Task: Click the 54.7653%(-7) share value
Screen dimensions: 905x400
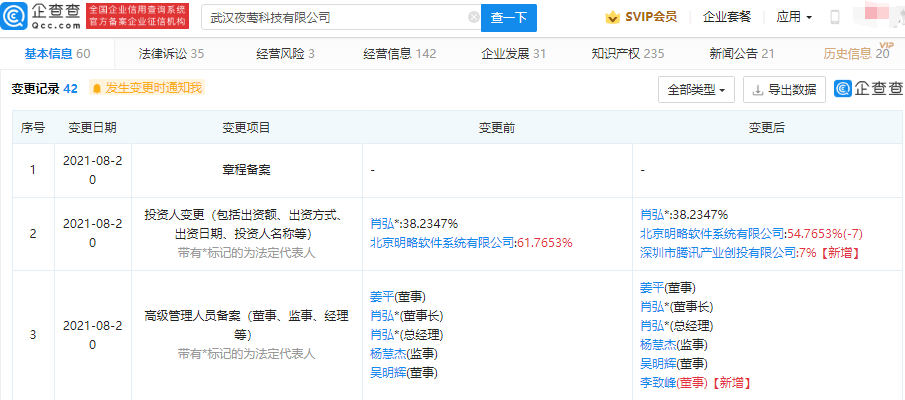Action: pos(825,233)
